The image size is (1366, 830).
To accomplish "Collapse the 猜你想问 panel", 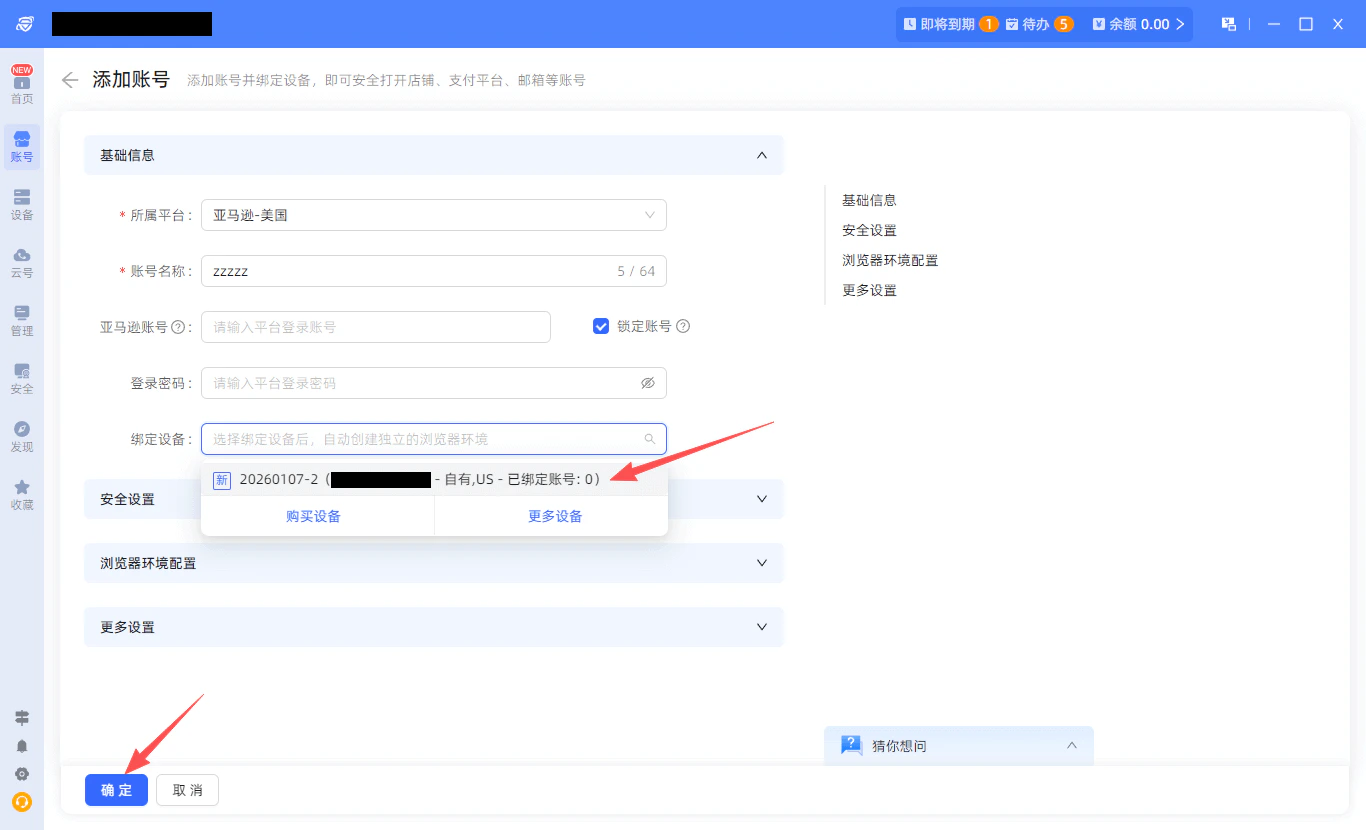I will (1072, 746).
